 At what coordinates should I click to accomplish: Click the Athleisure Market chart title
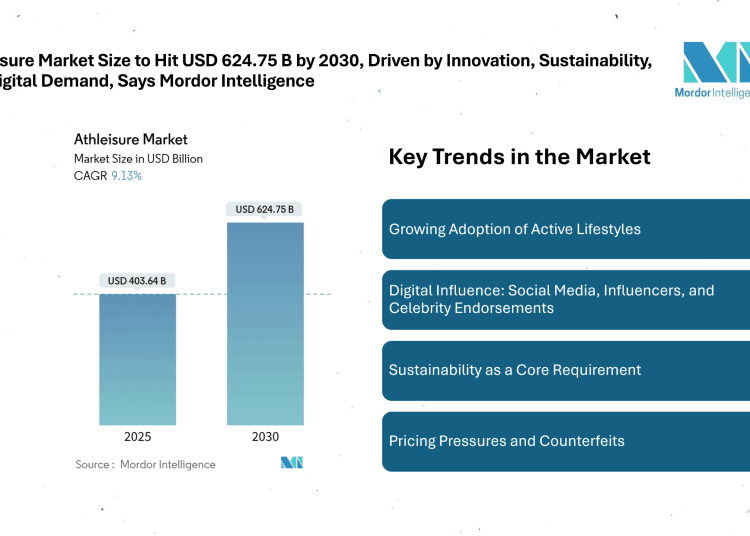tap(131, 140)
